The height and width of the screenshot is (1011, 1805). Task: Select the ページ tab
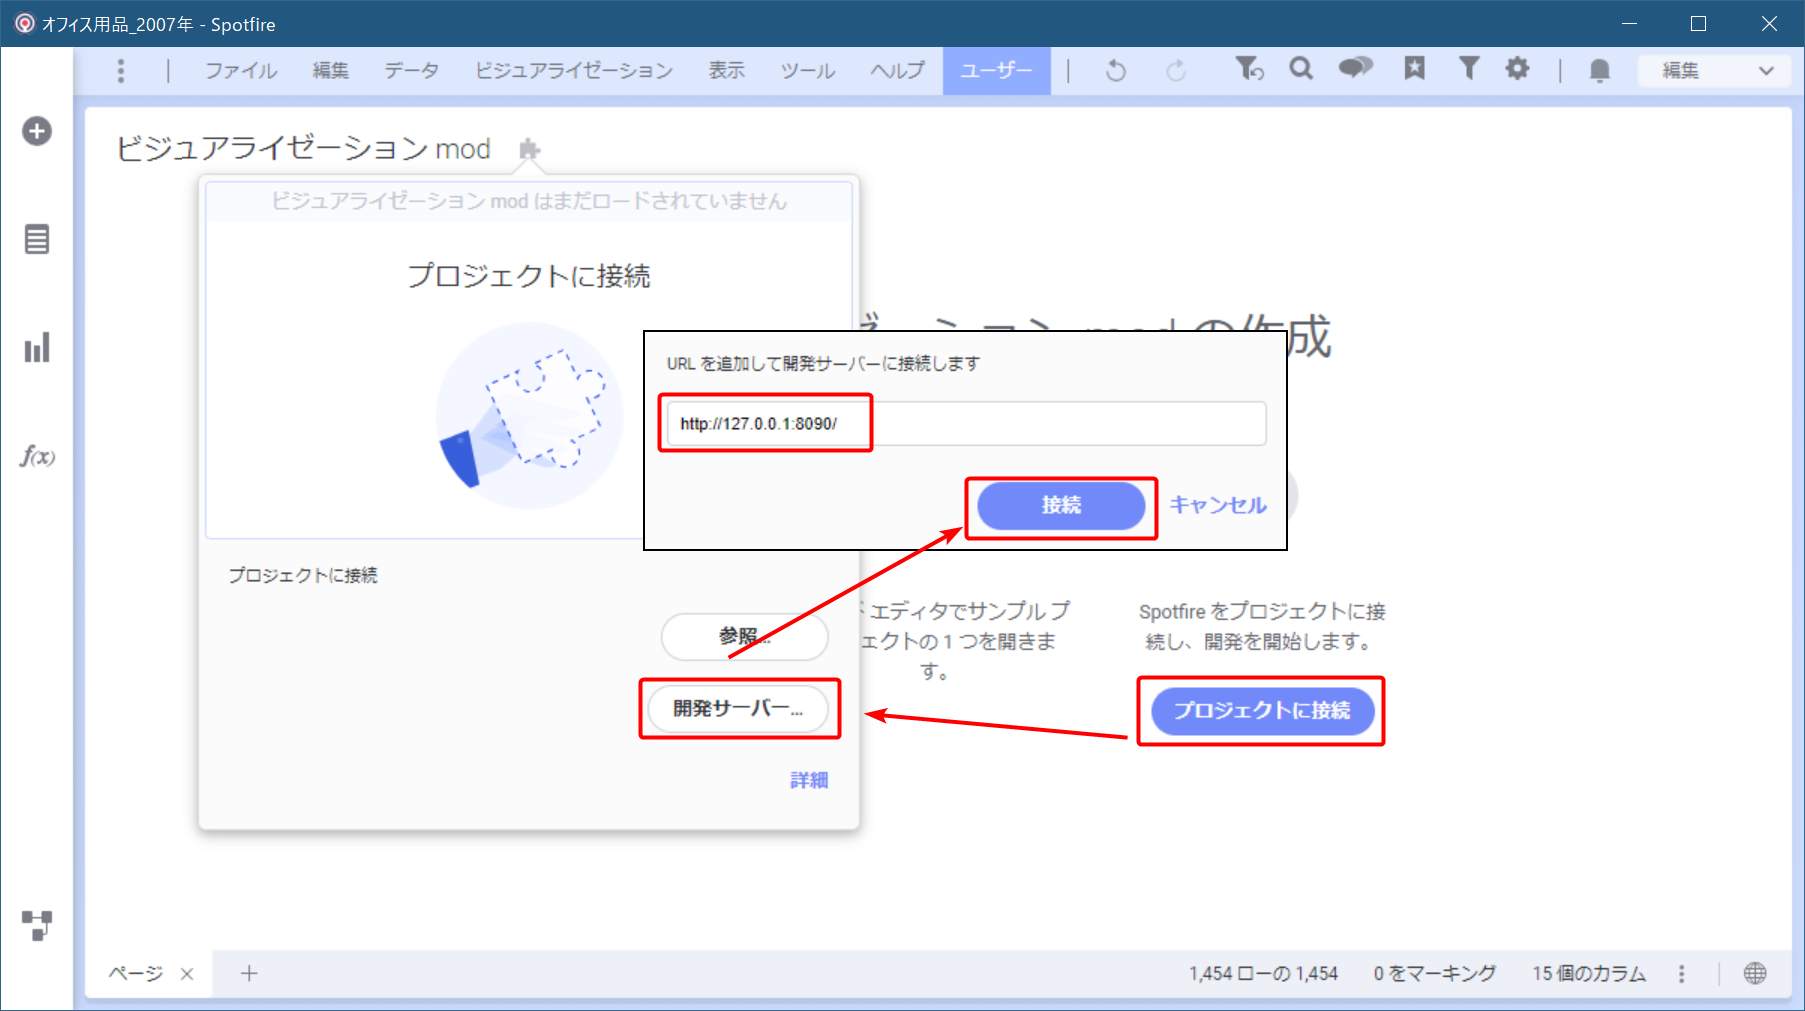pos(136,973)
